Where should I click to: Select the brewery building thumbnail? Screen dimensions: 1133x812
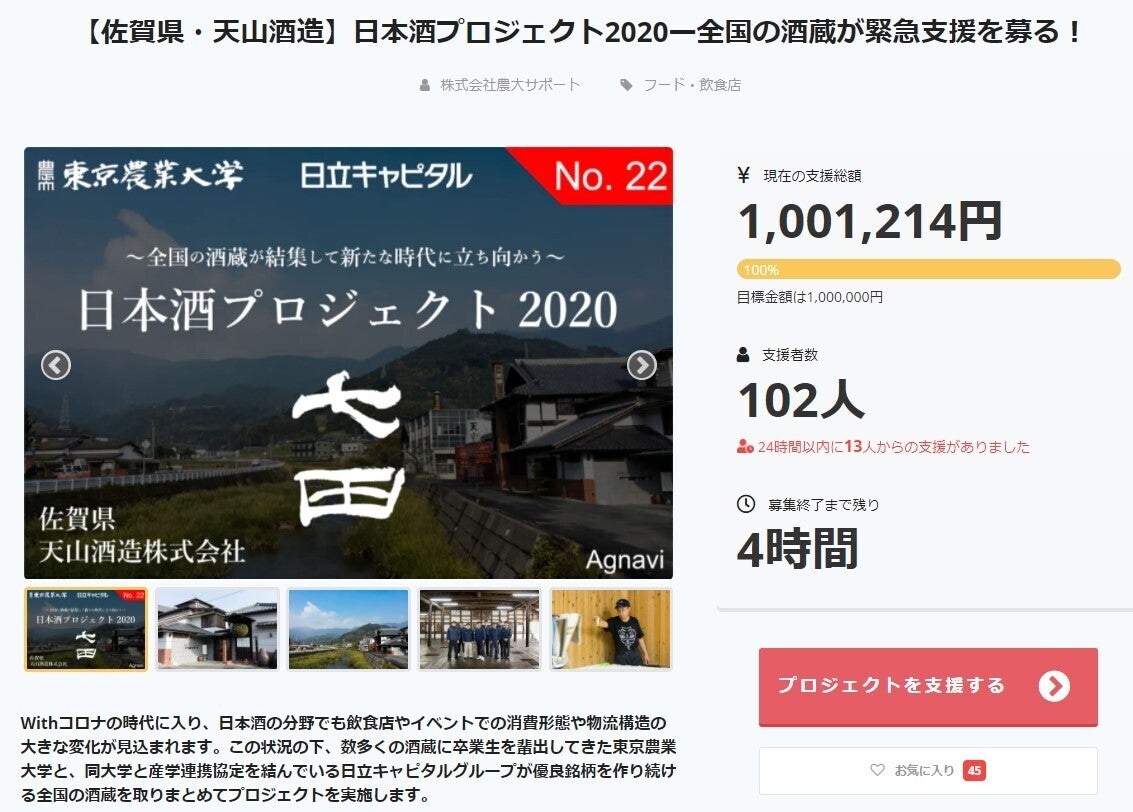coord(217,629)
